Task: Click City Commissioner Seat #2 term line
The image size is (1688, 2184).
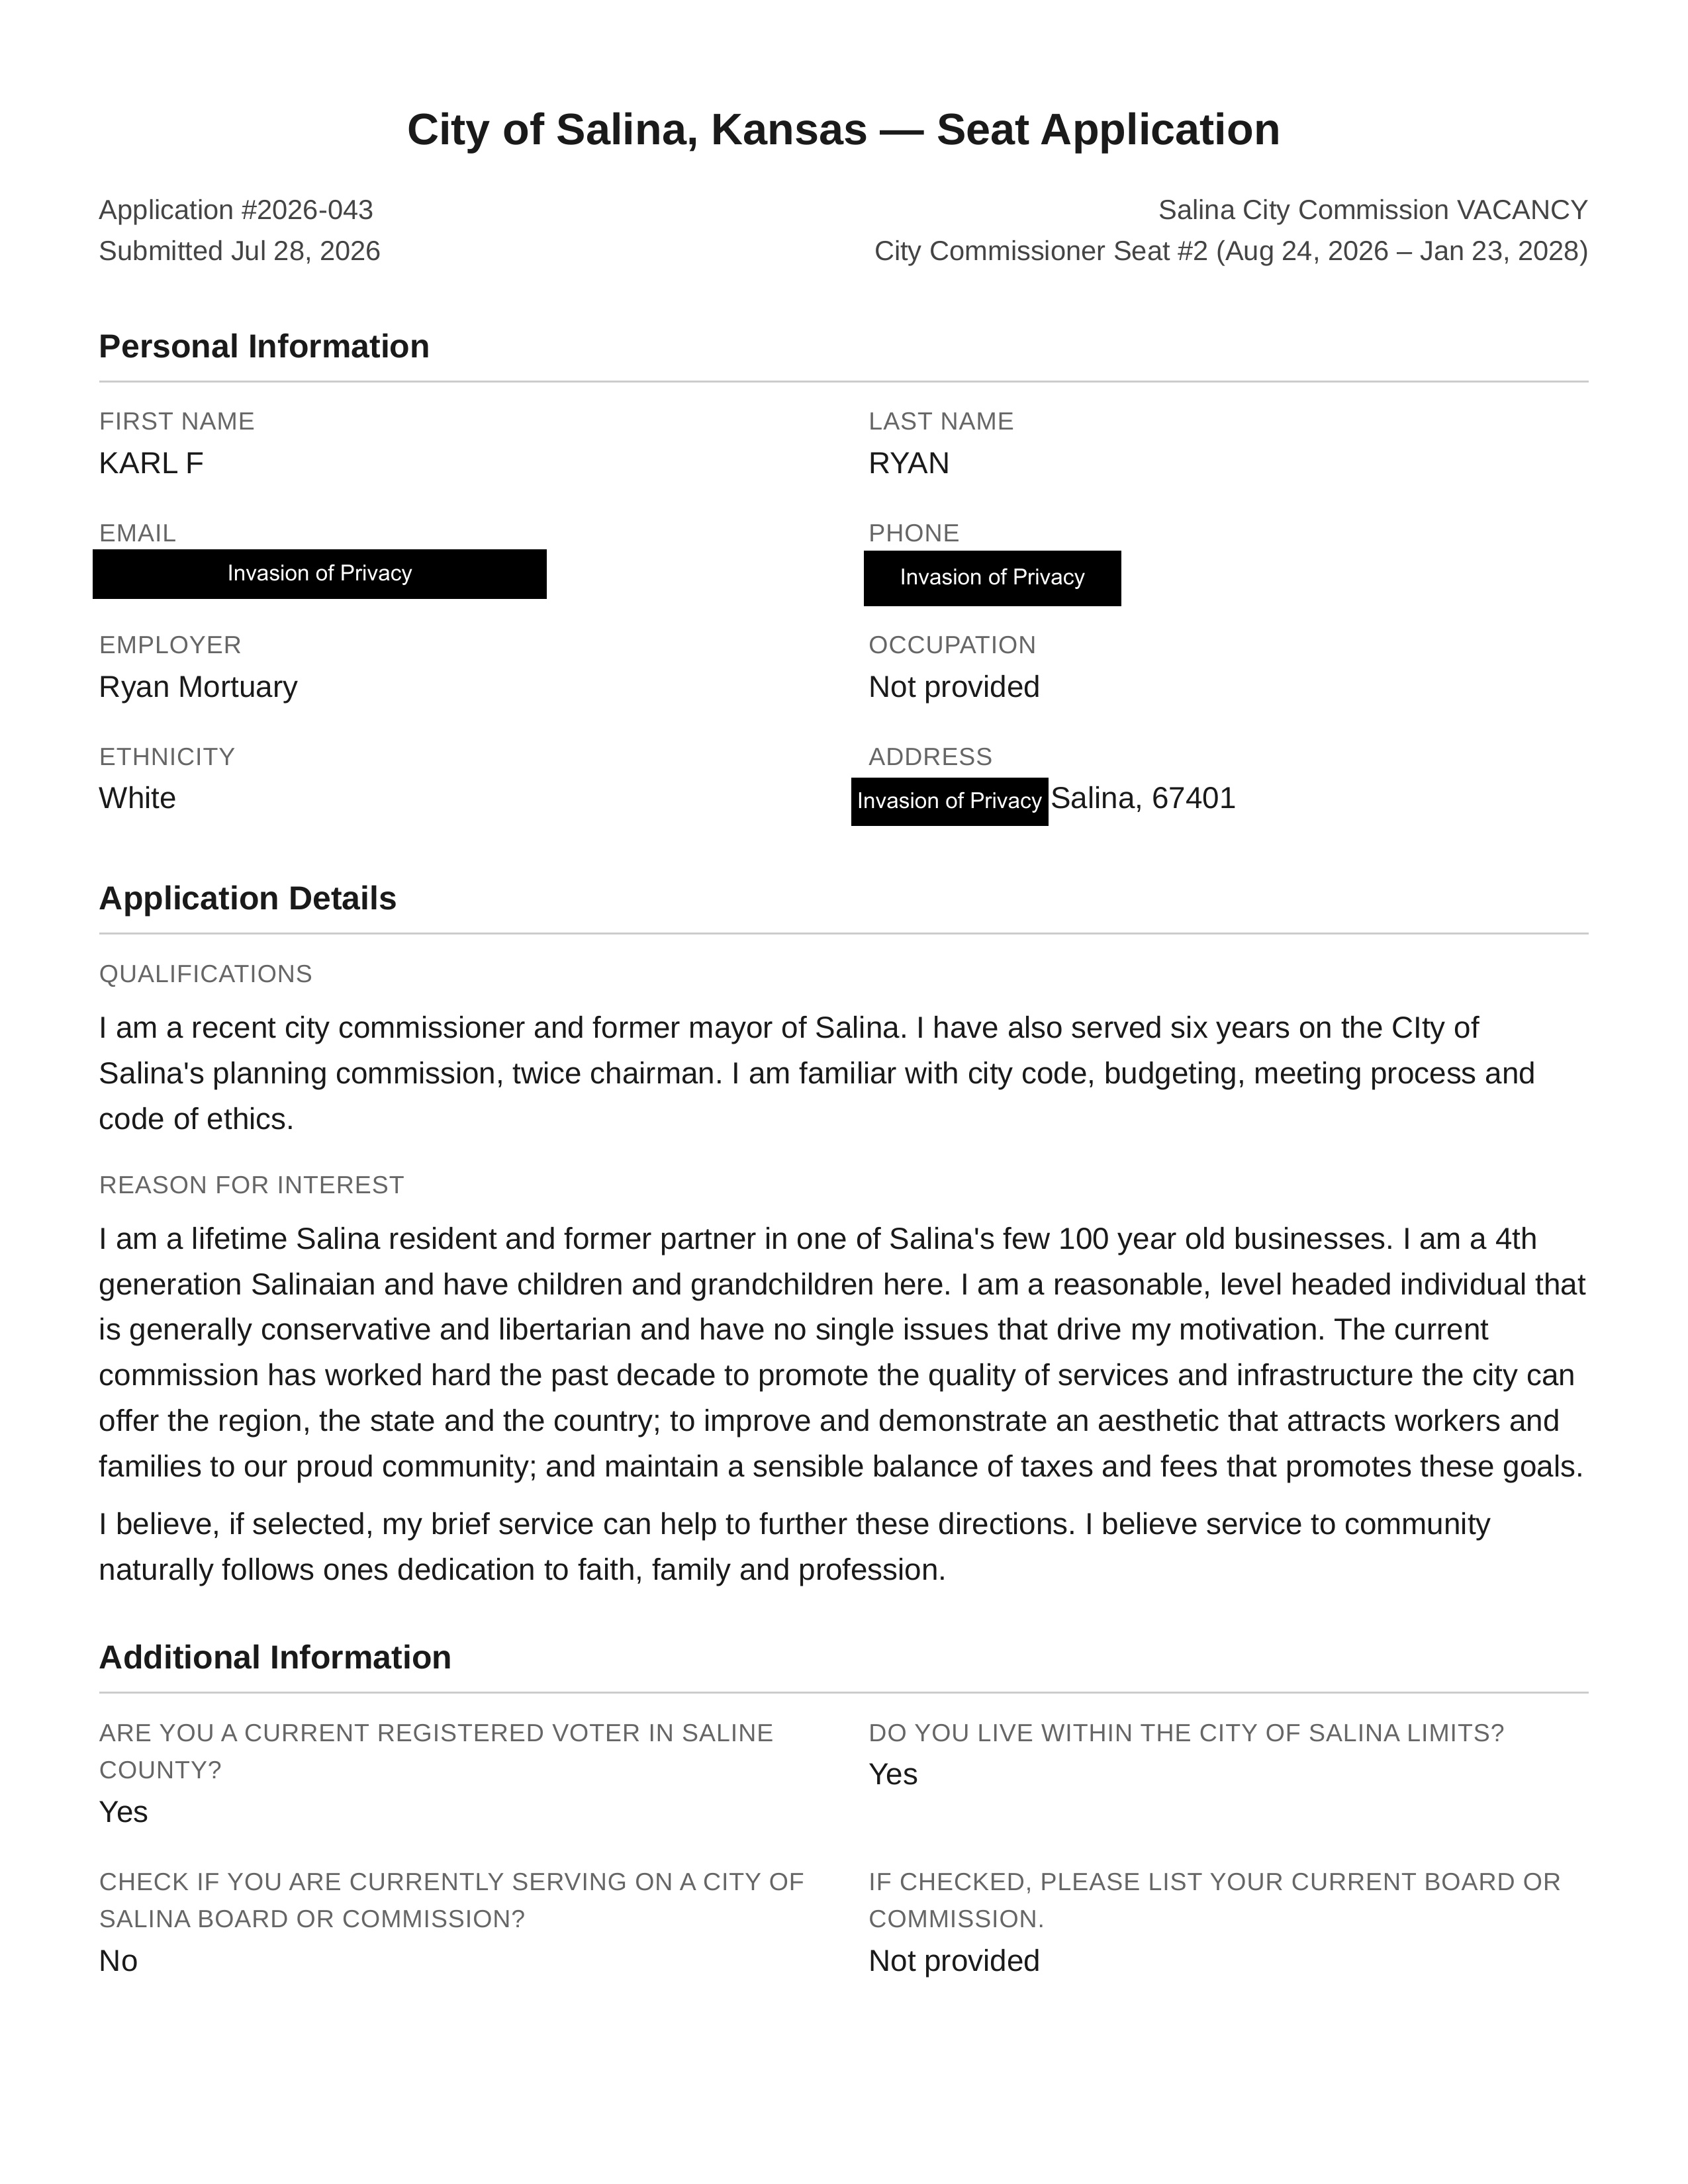Action: click(1231, 251)
